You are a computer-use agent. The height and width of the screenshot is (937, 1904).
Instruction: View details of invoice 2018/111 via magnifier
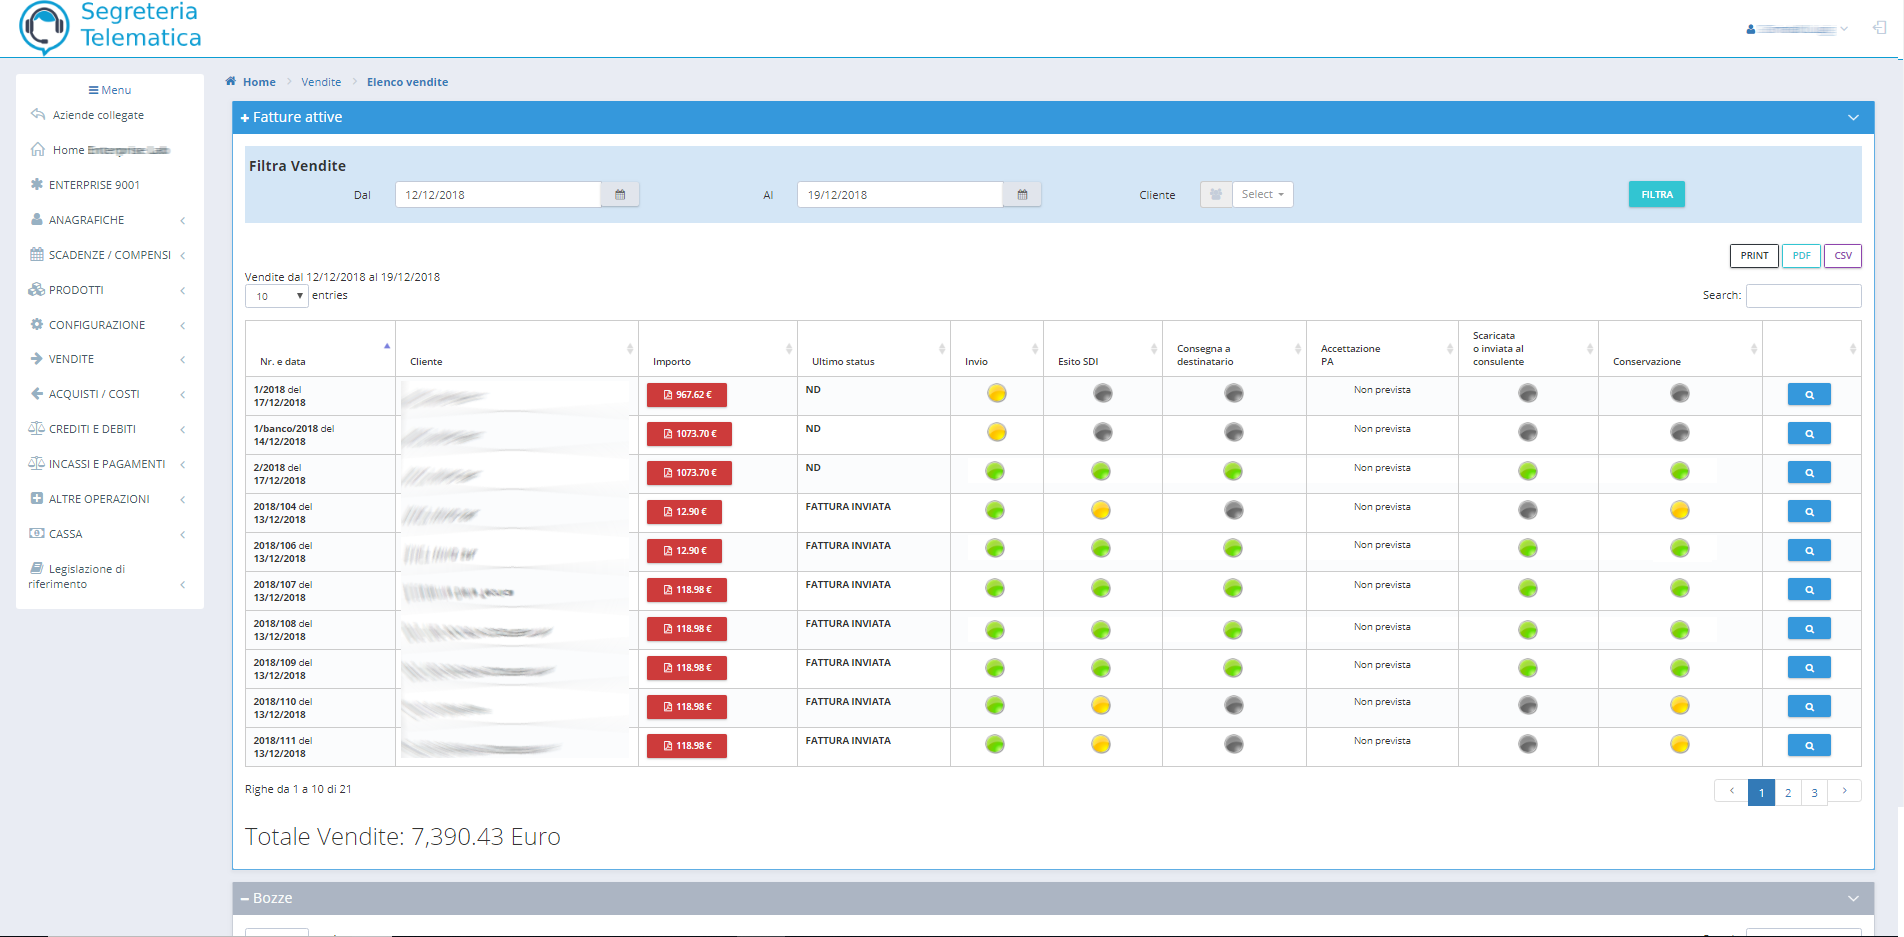click(1809, 746)
